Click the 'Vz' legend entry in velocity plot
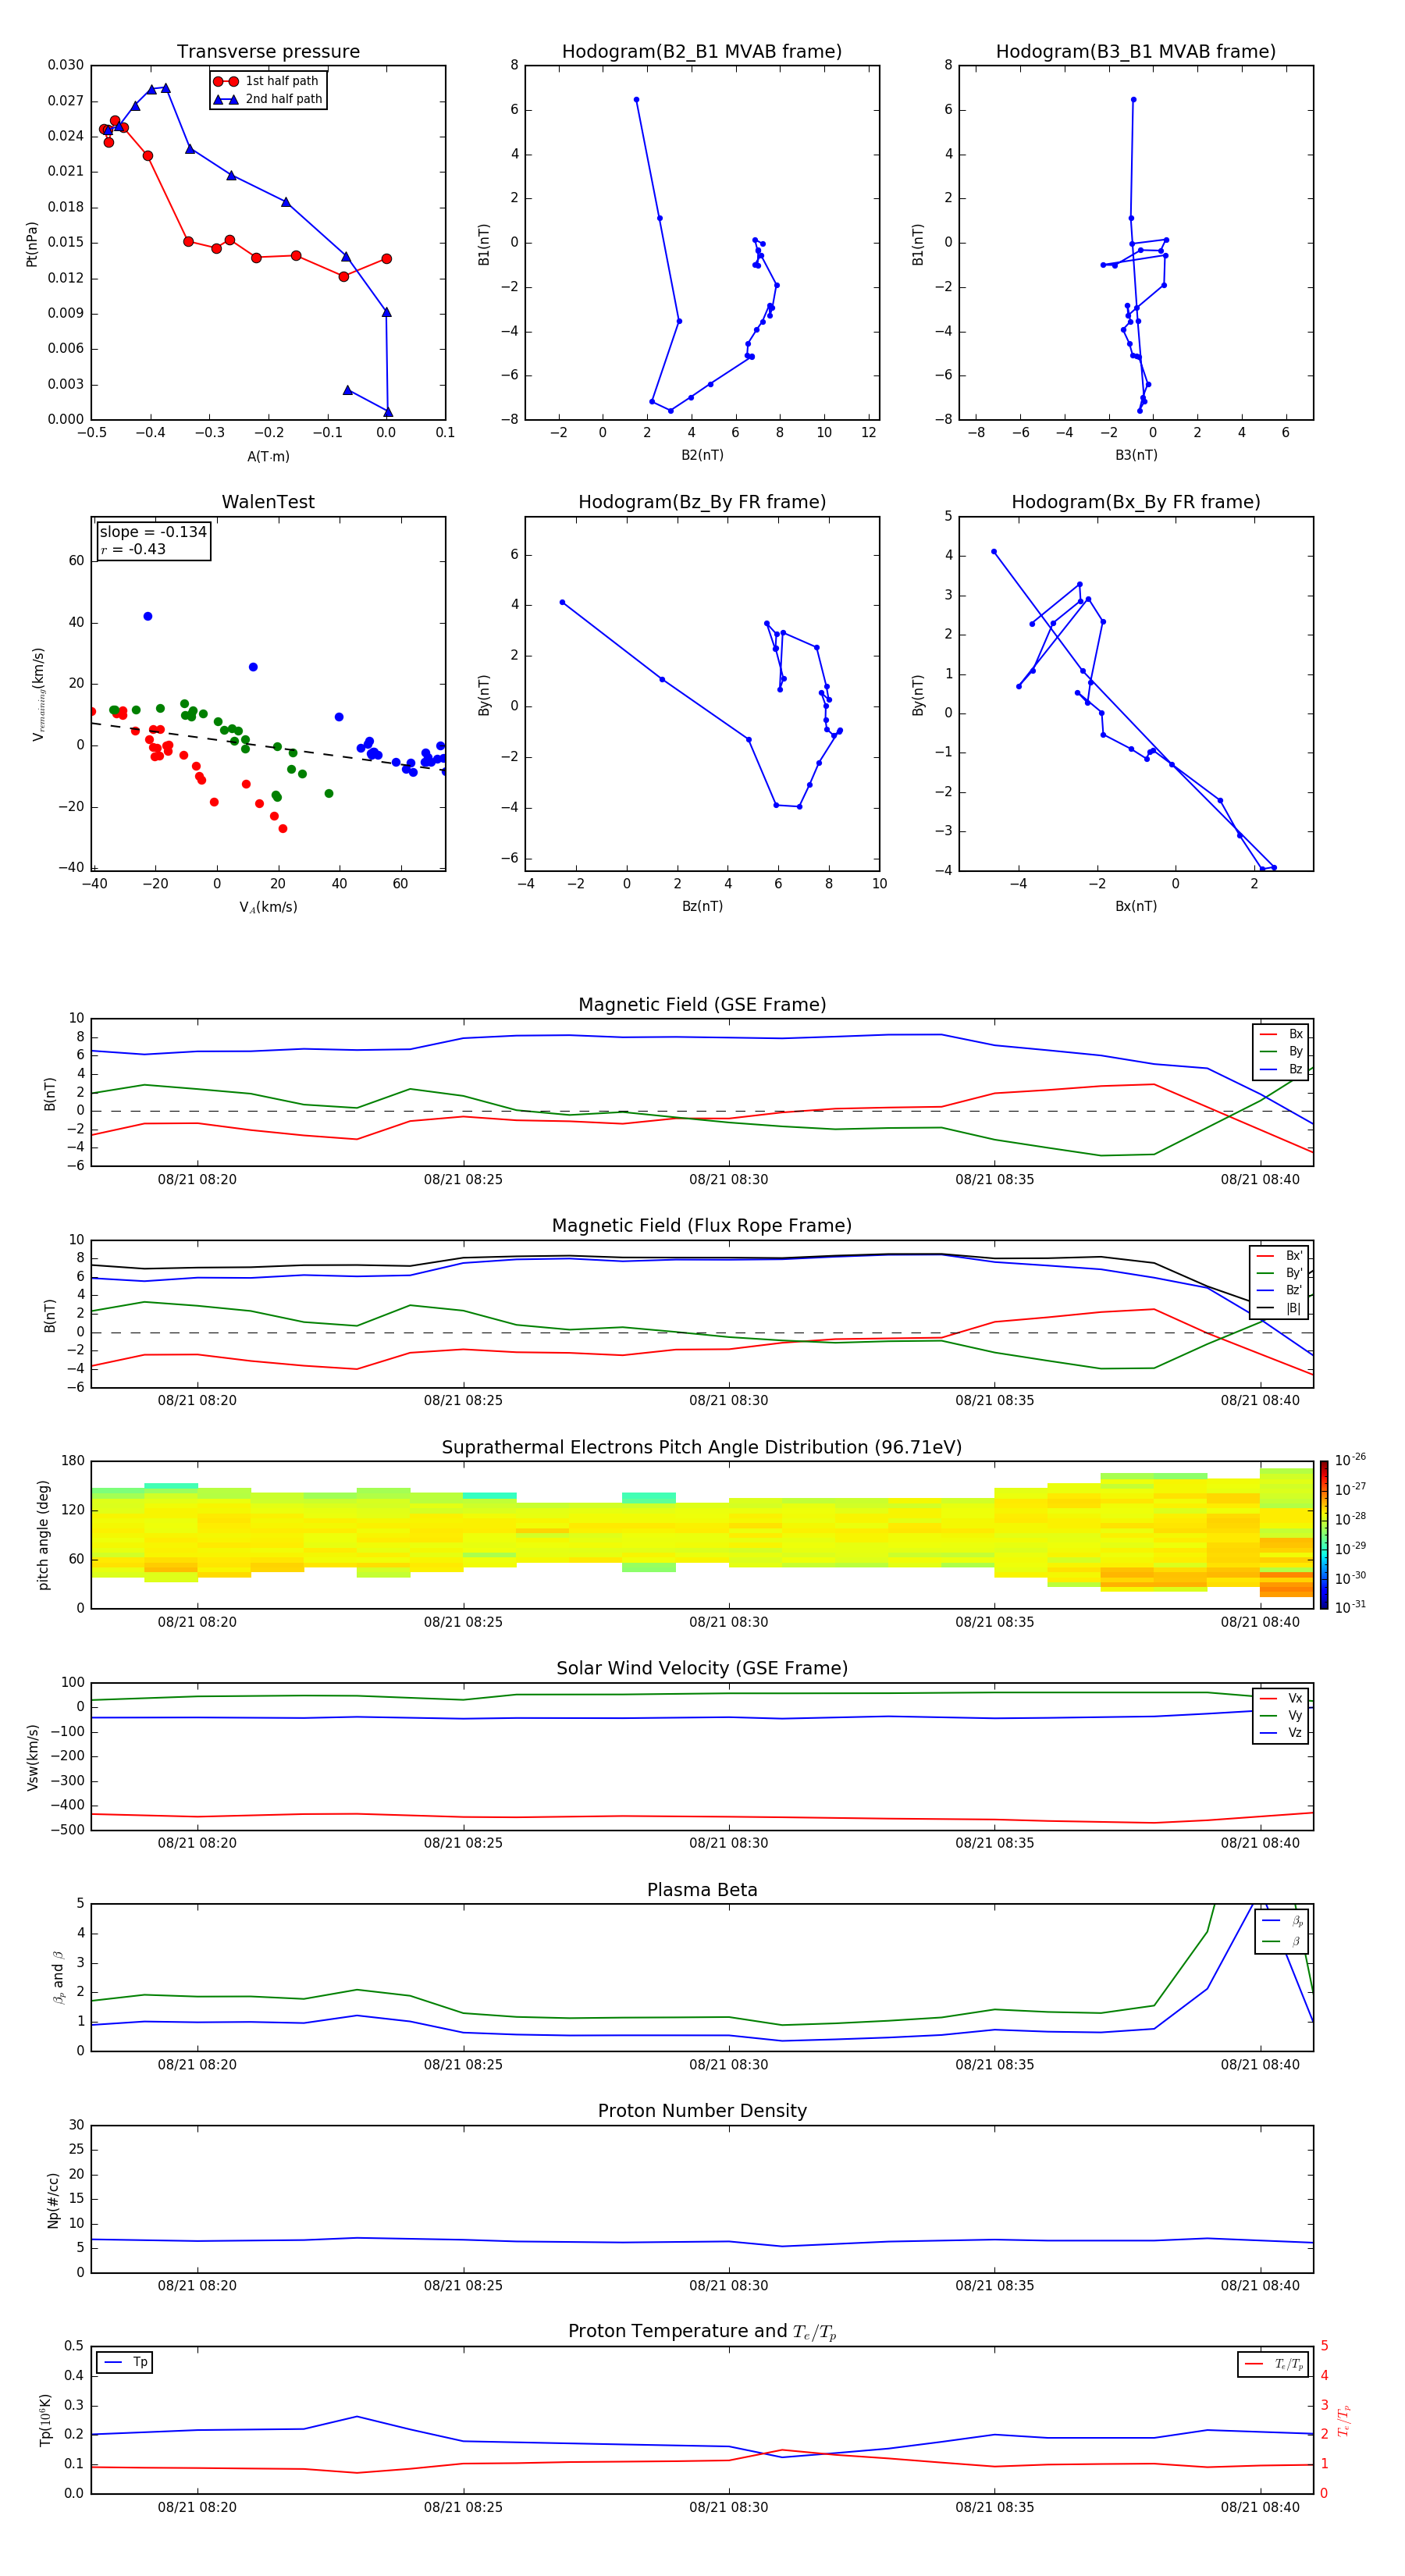This screenshot has height=2576, width=1405. point(1282,1733)
